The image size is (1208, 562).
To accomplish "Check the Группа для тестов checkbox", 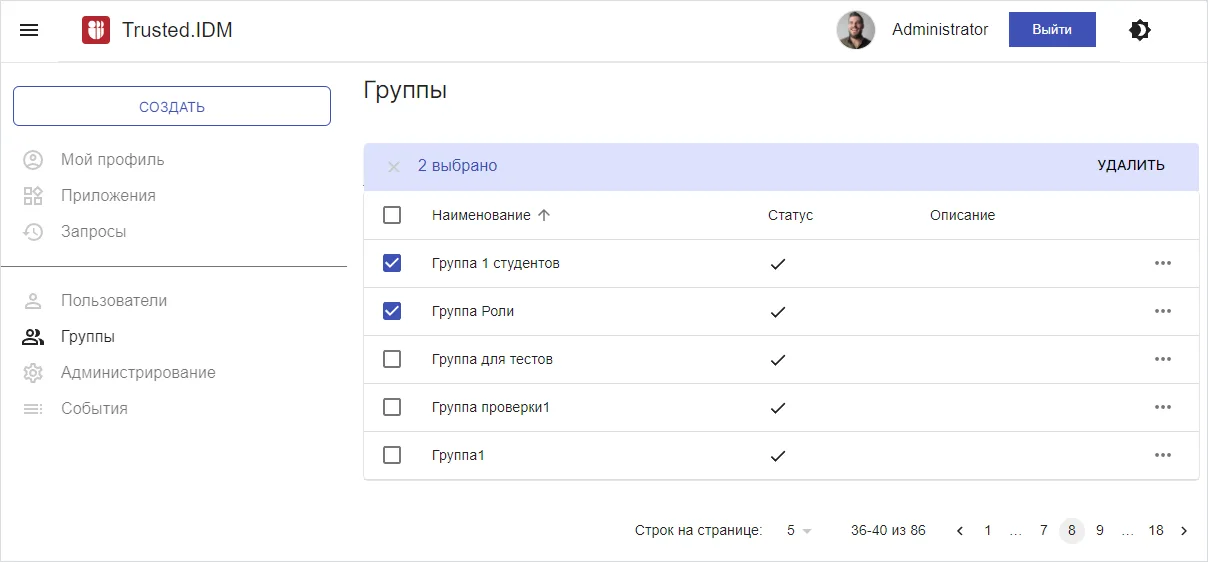I will click(x=392, y=359).
